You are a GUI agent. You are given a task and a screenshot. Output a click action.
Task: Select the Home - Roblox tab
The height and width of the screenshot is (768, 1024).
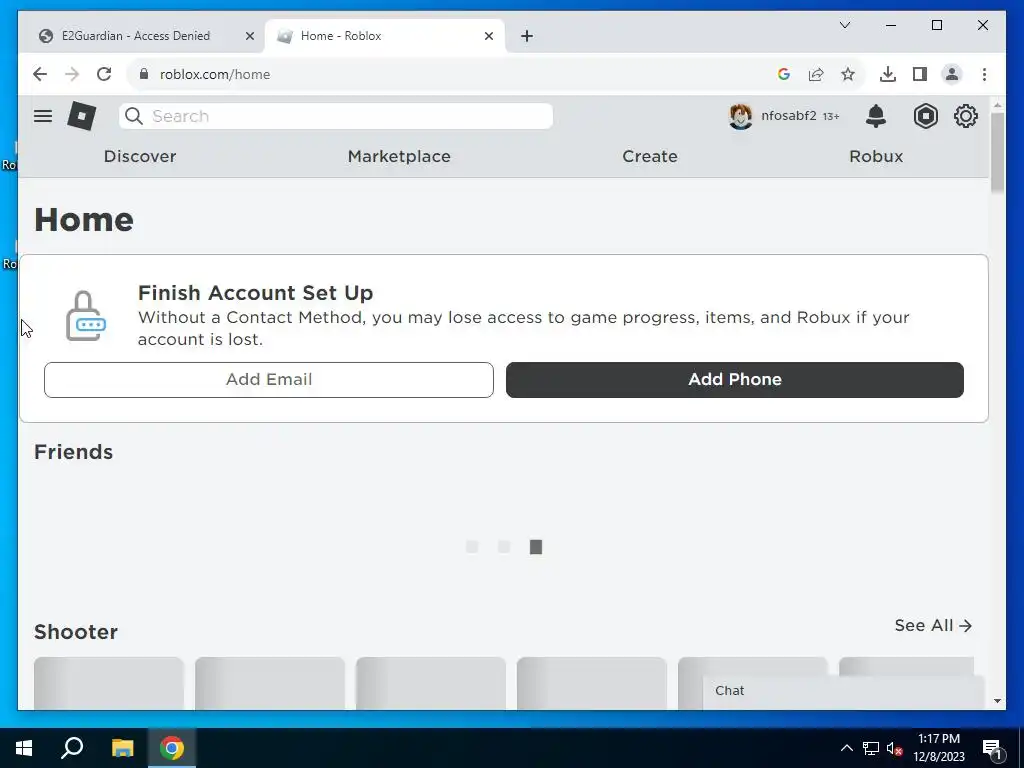click(384, 36)
